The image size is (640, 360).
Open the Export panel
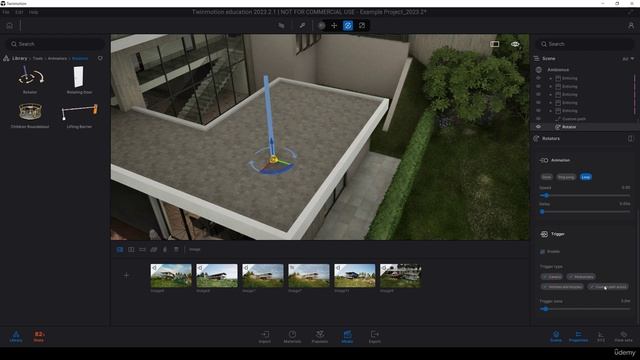(x=375, y=336)
